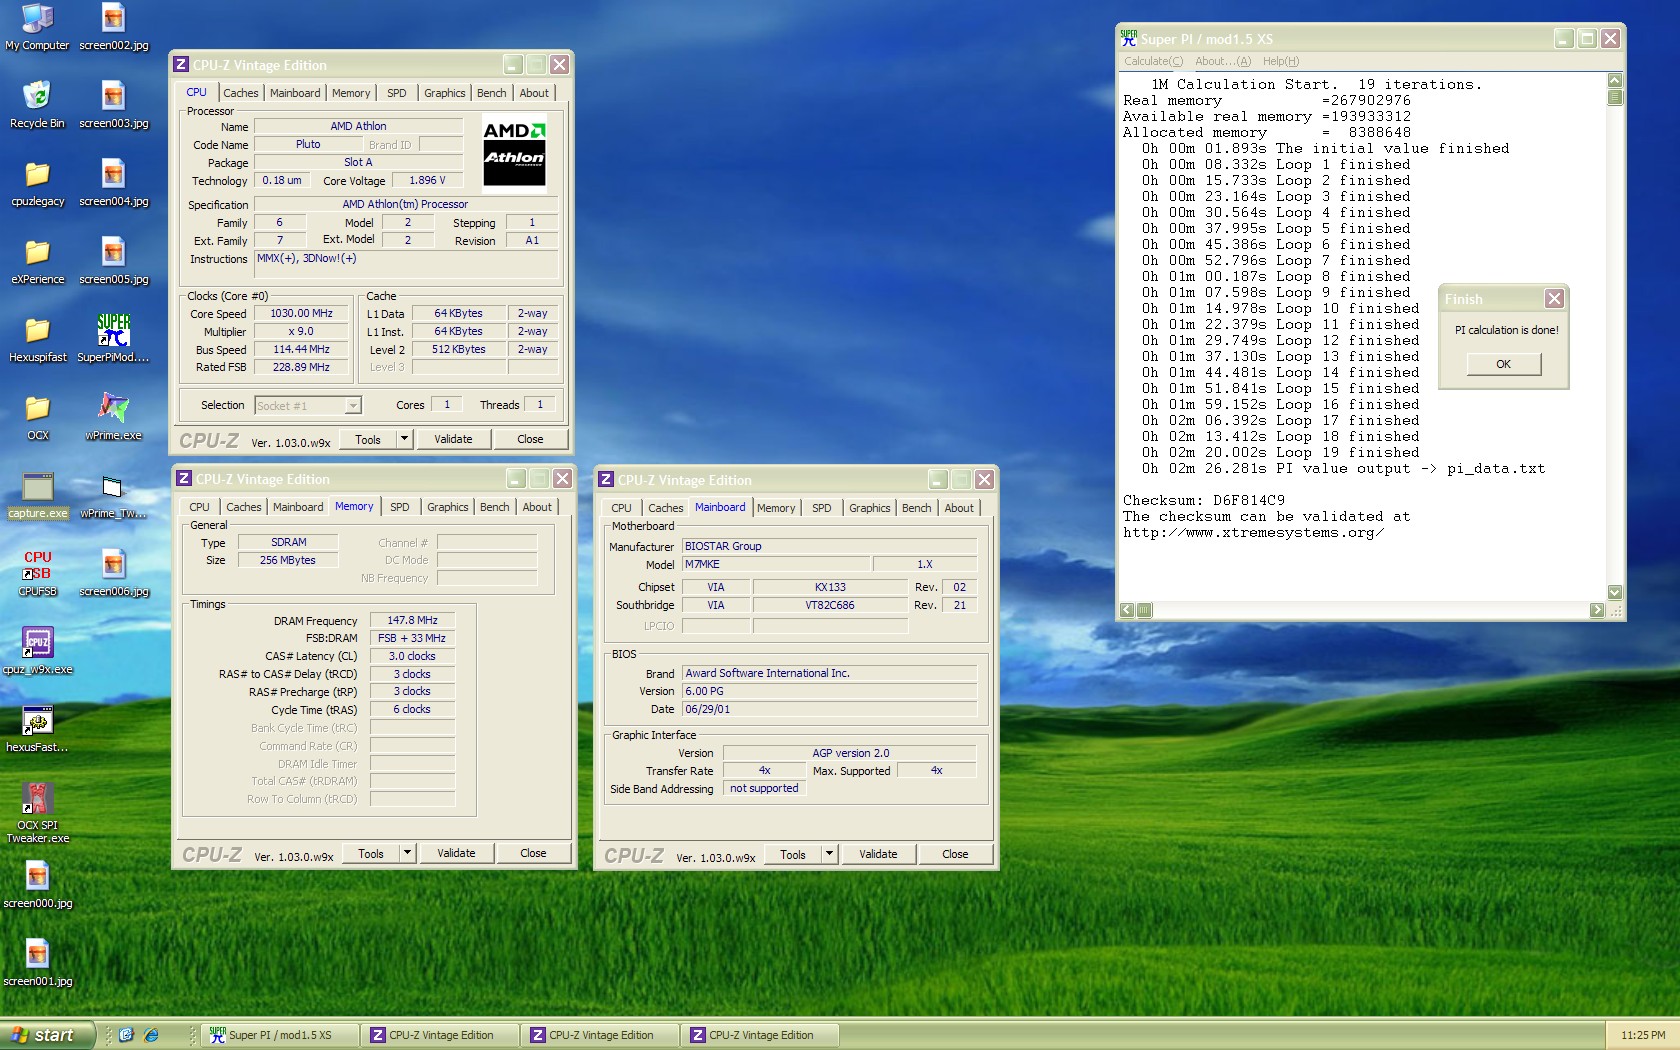Click the taskbar clock showing 11:25 PM
The height and width of the screenshot is (1050, 1680).
click(x=1643, y=1035)
